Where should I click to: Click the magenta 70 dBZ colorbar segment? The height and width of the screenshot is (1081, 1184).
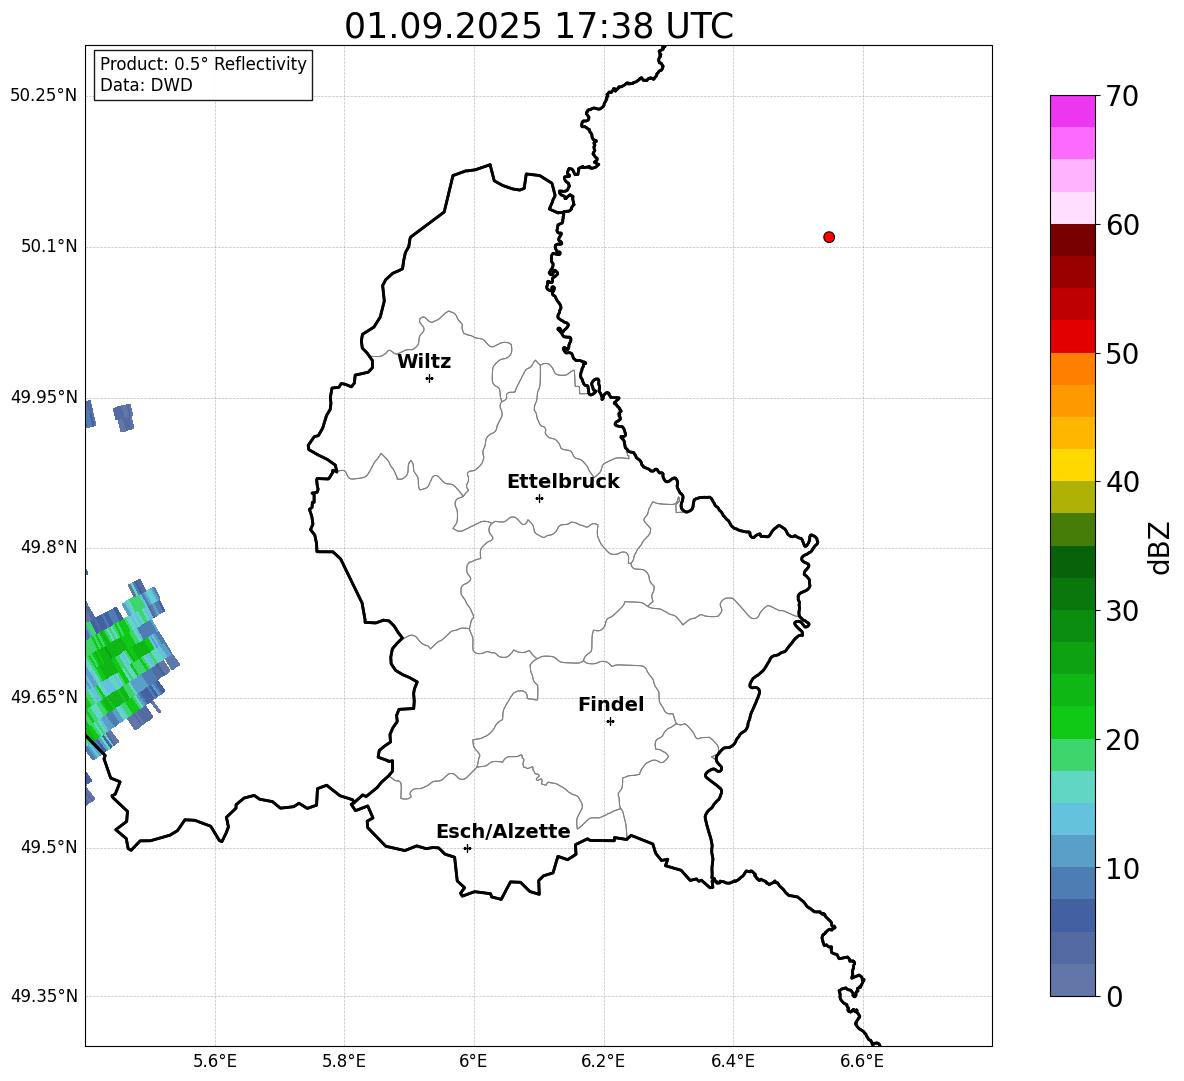coord(1072,111)
